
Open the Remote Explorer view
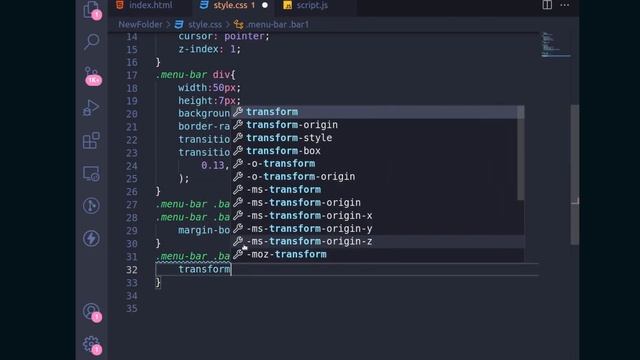click(x=91, y=173)
